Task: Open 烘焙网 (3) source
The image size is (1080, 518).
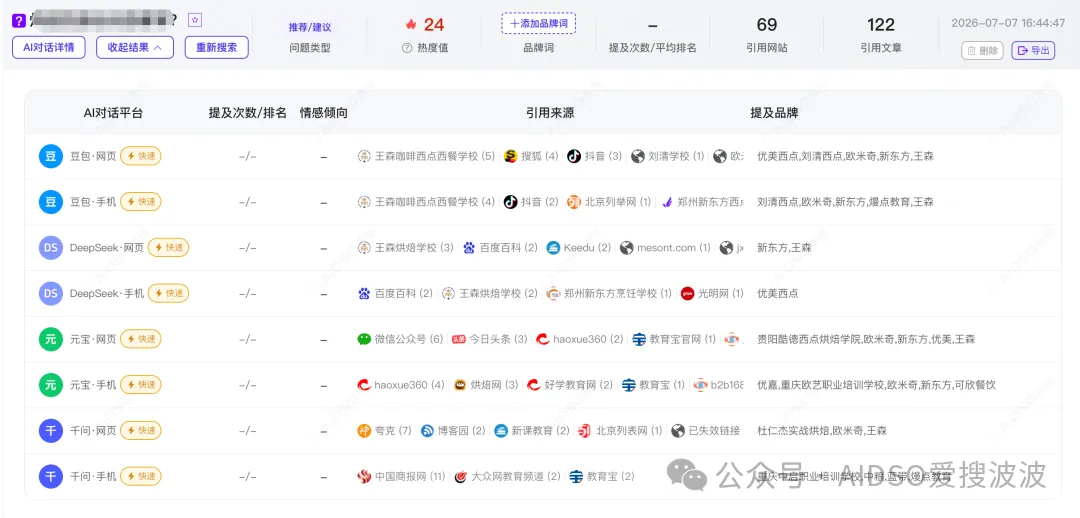Action: click(x=486, y=384)
